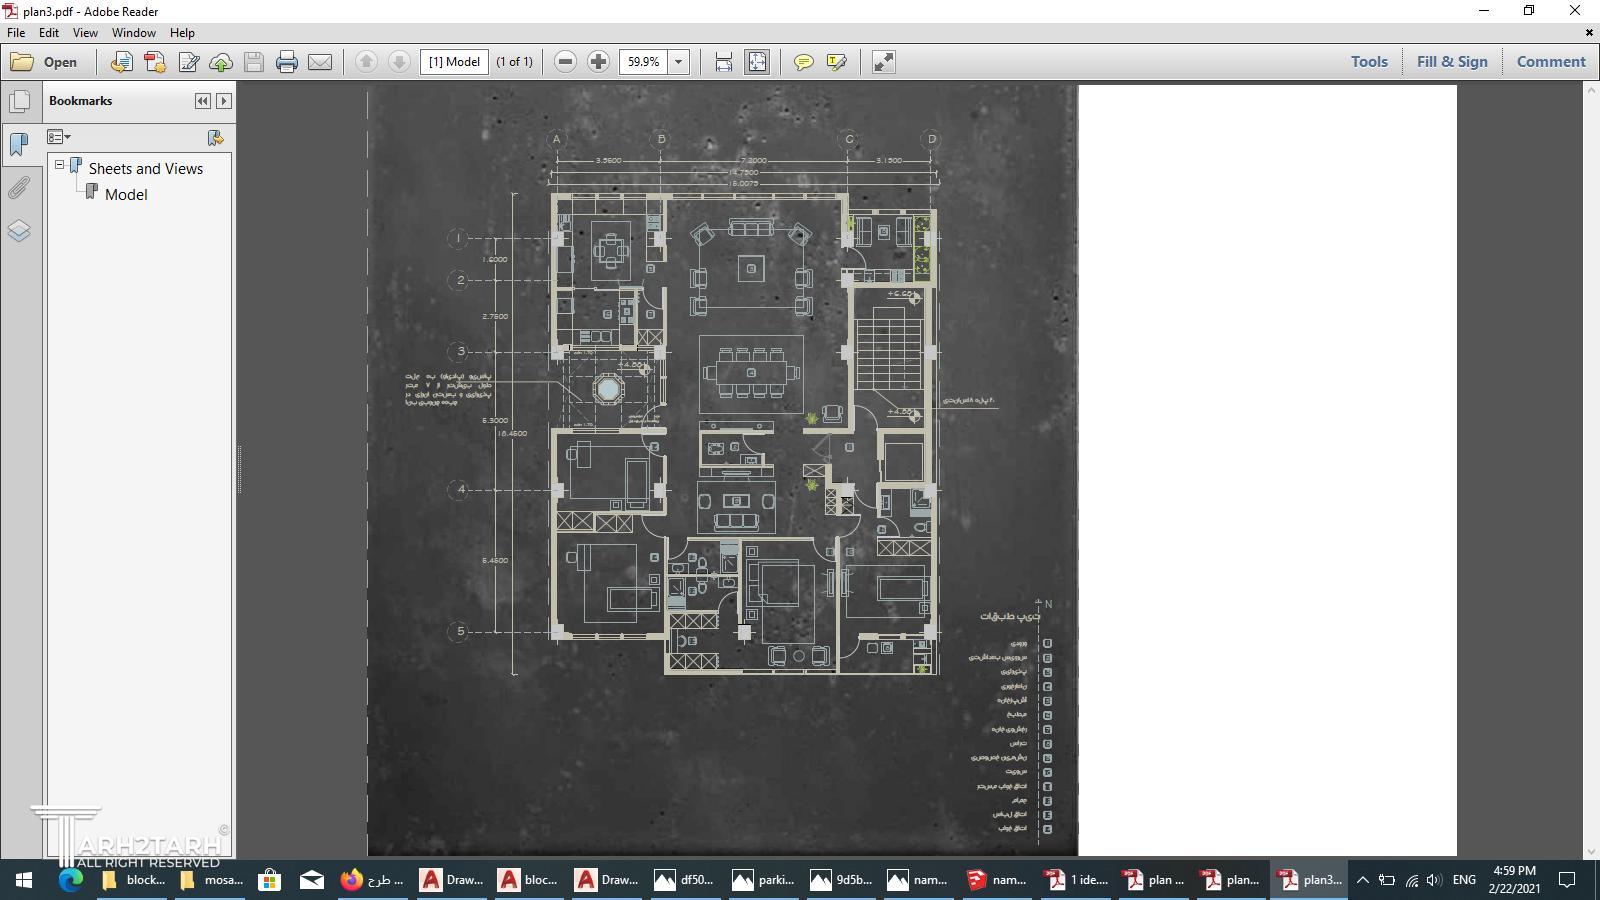The width and height of the screenshot is (1600, 900).
Task: Open the Fill & Sign pane
Action: tap(1451, 62)
